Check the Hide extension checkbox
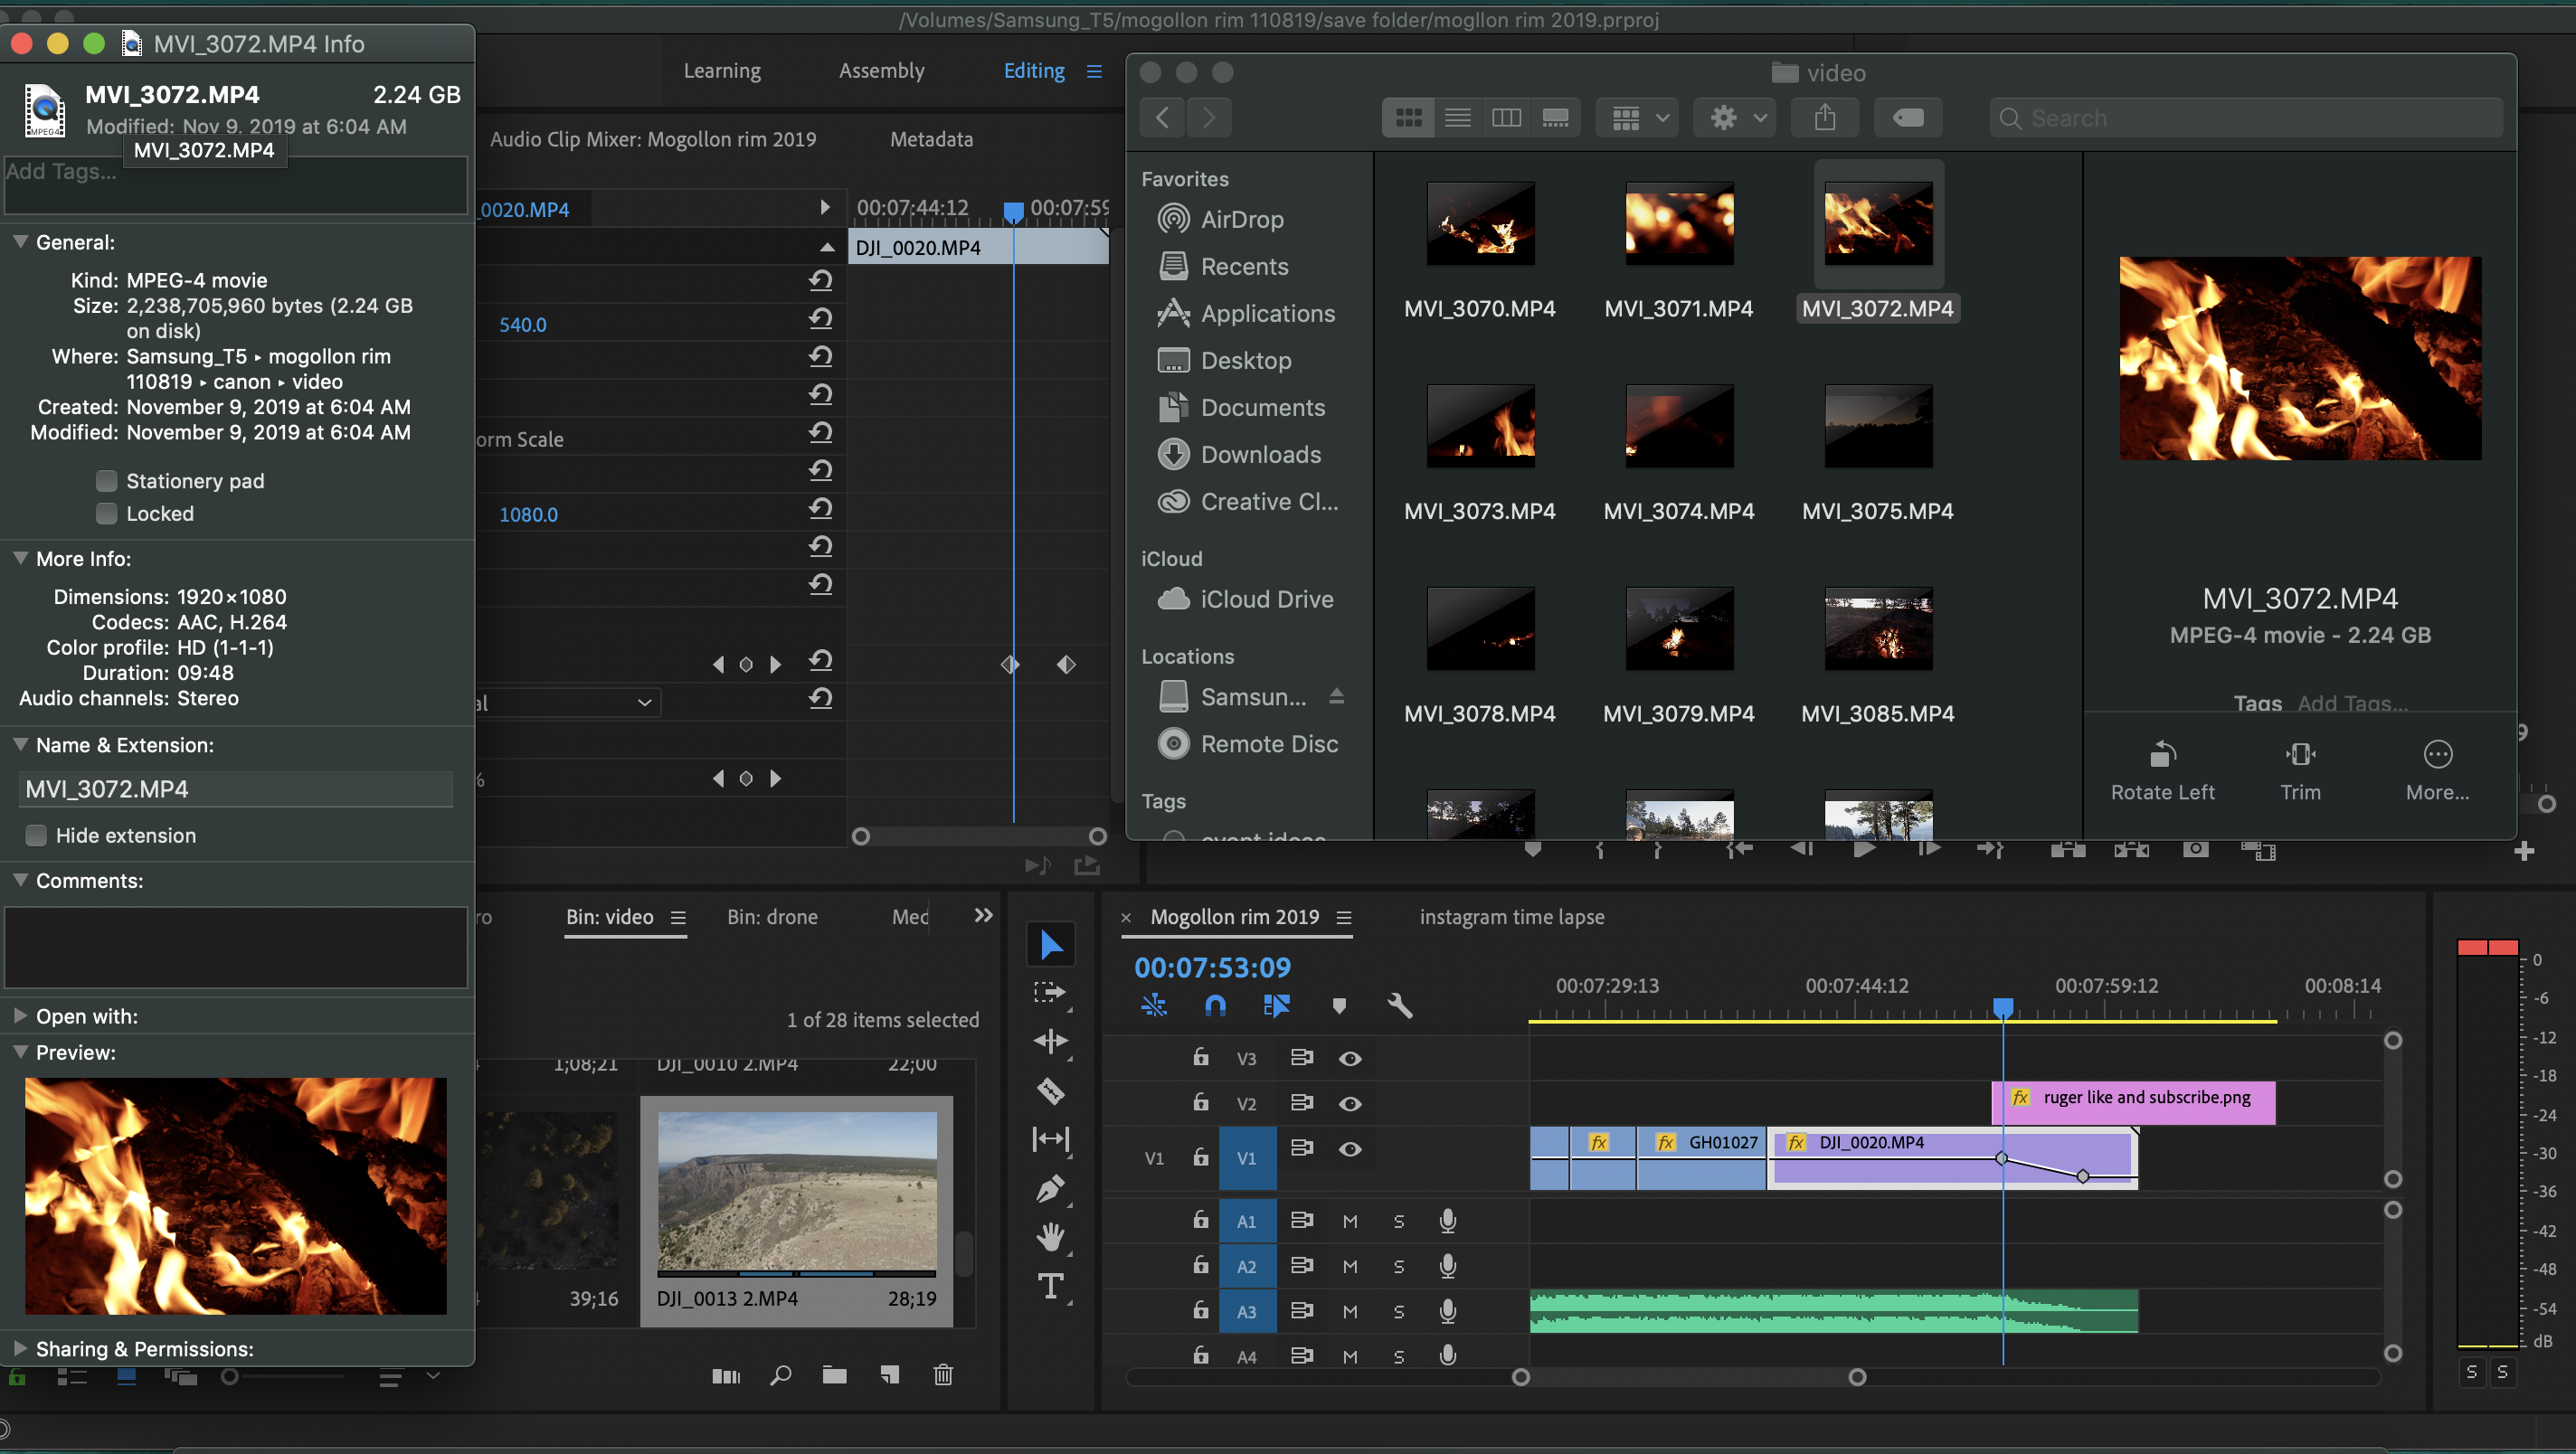Image resolution: width=2576 pixels, height=1454 pixels. coord(36,836)
